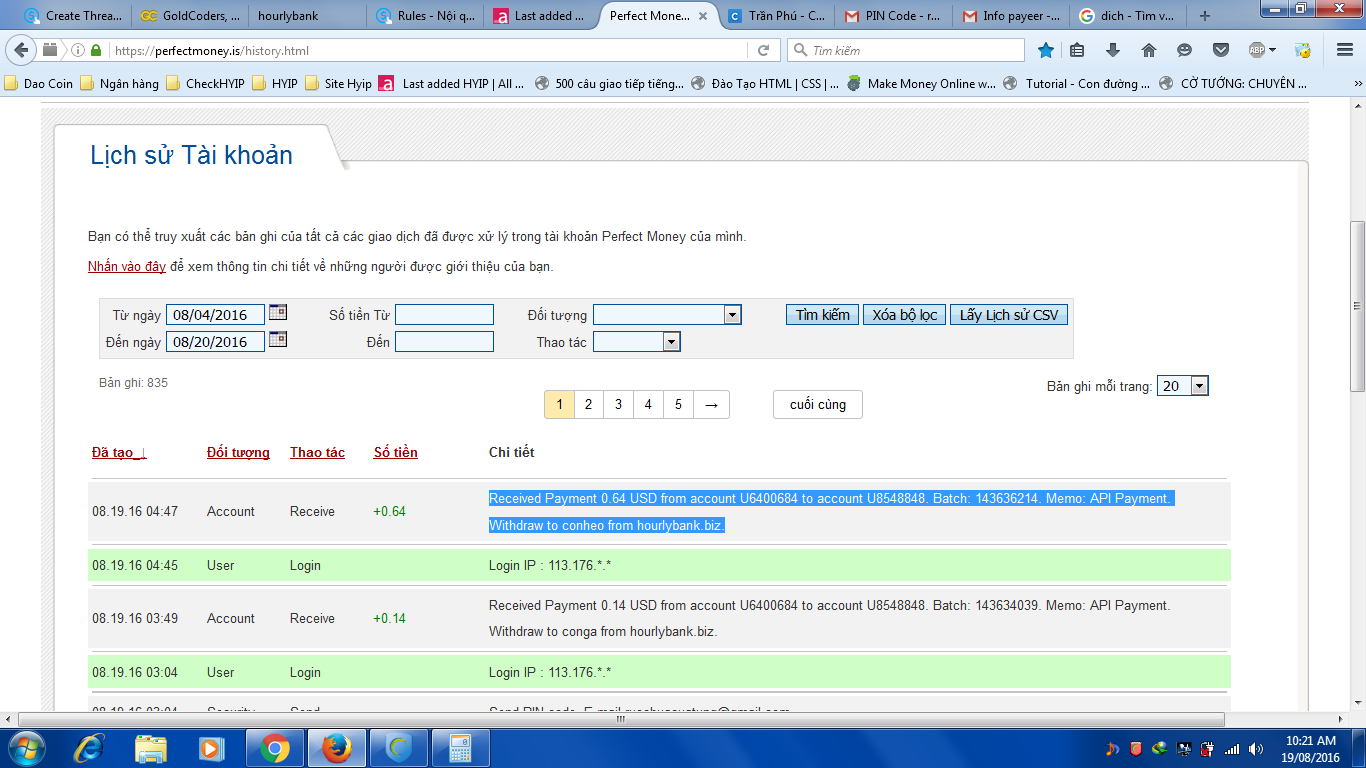Launch Internet Explorer from the taskbar
Screen dimensions: 1366x768
90,747
